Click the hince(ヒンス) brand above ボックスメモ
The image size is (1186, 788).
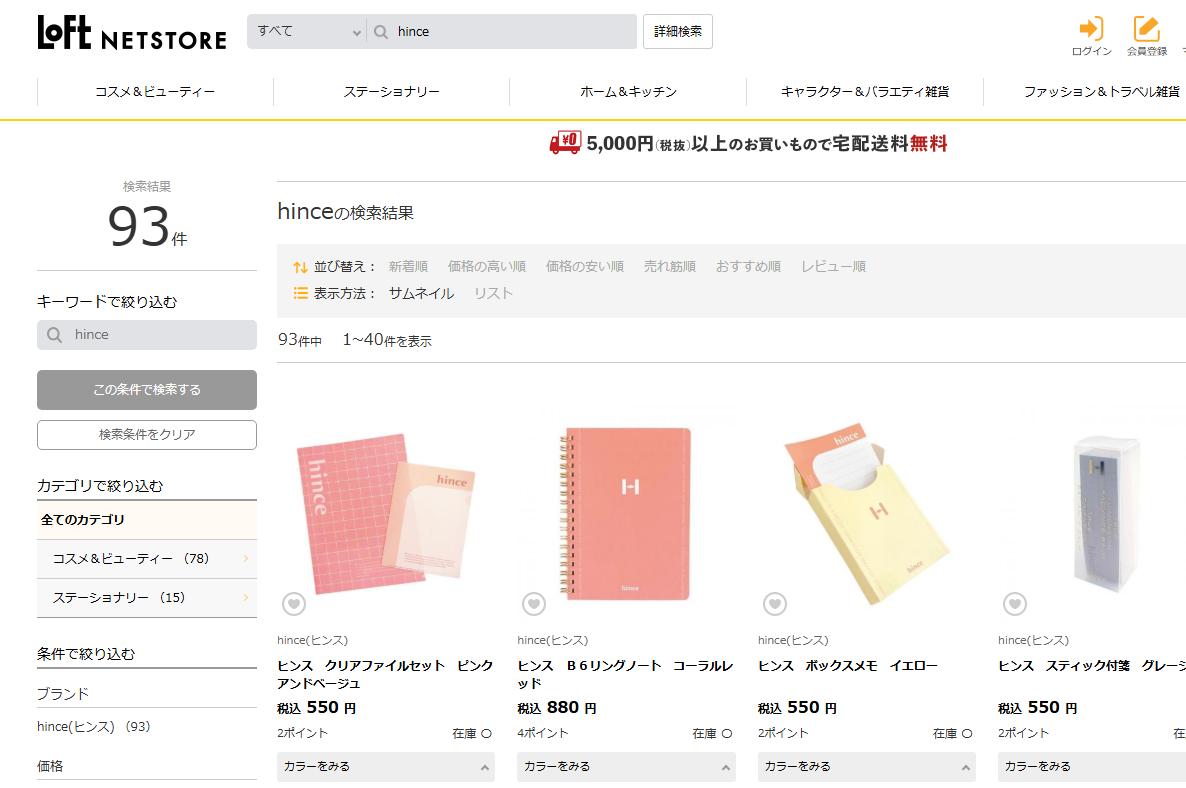point(793,641)
